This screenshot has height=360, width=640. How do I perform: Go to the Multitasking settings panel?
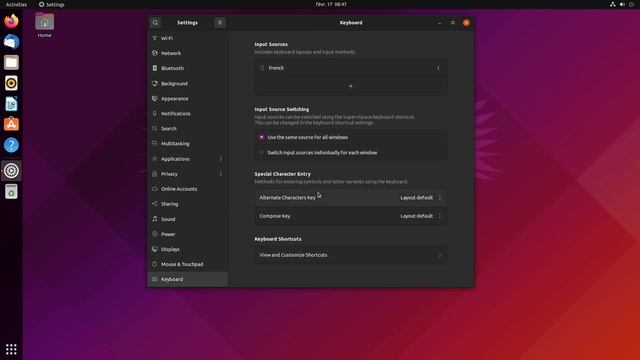click(x=188, y=143)
